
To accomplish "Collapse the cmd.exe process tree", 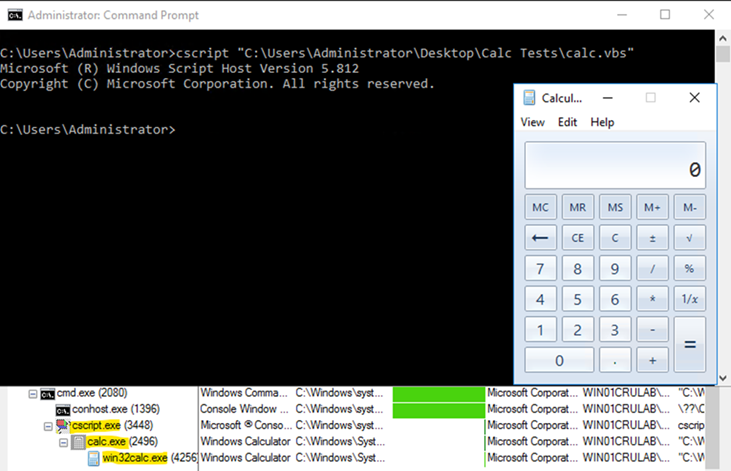I will 32,394.
